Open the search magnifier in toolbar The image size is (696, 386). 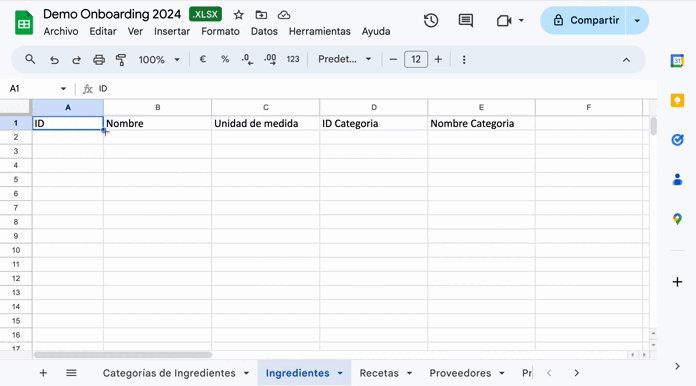(x=30, y=59)
